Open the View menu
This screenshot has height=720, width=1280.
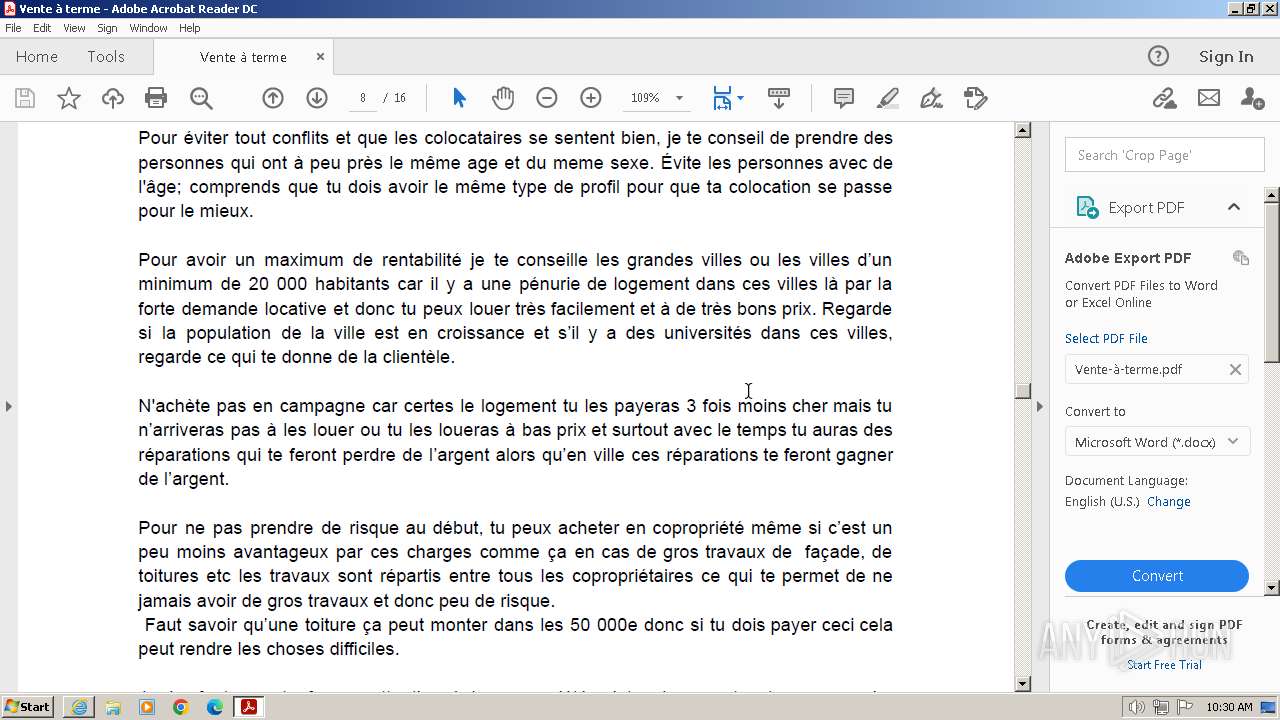click(x=74, y=28)
